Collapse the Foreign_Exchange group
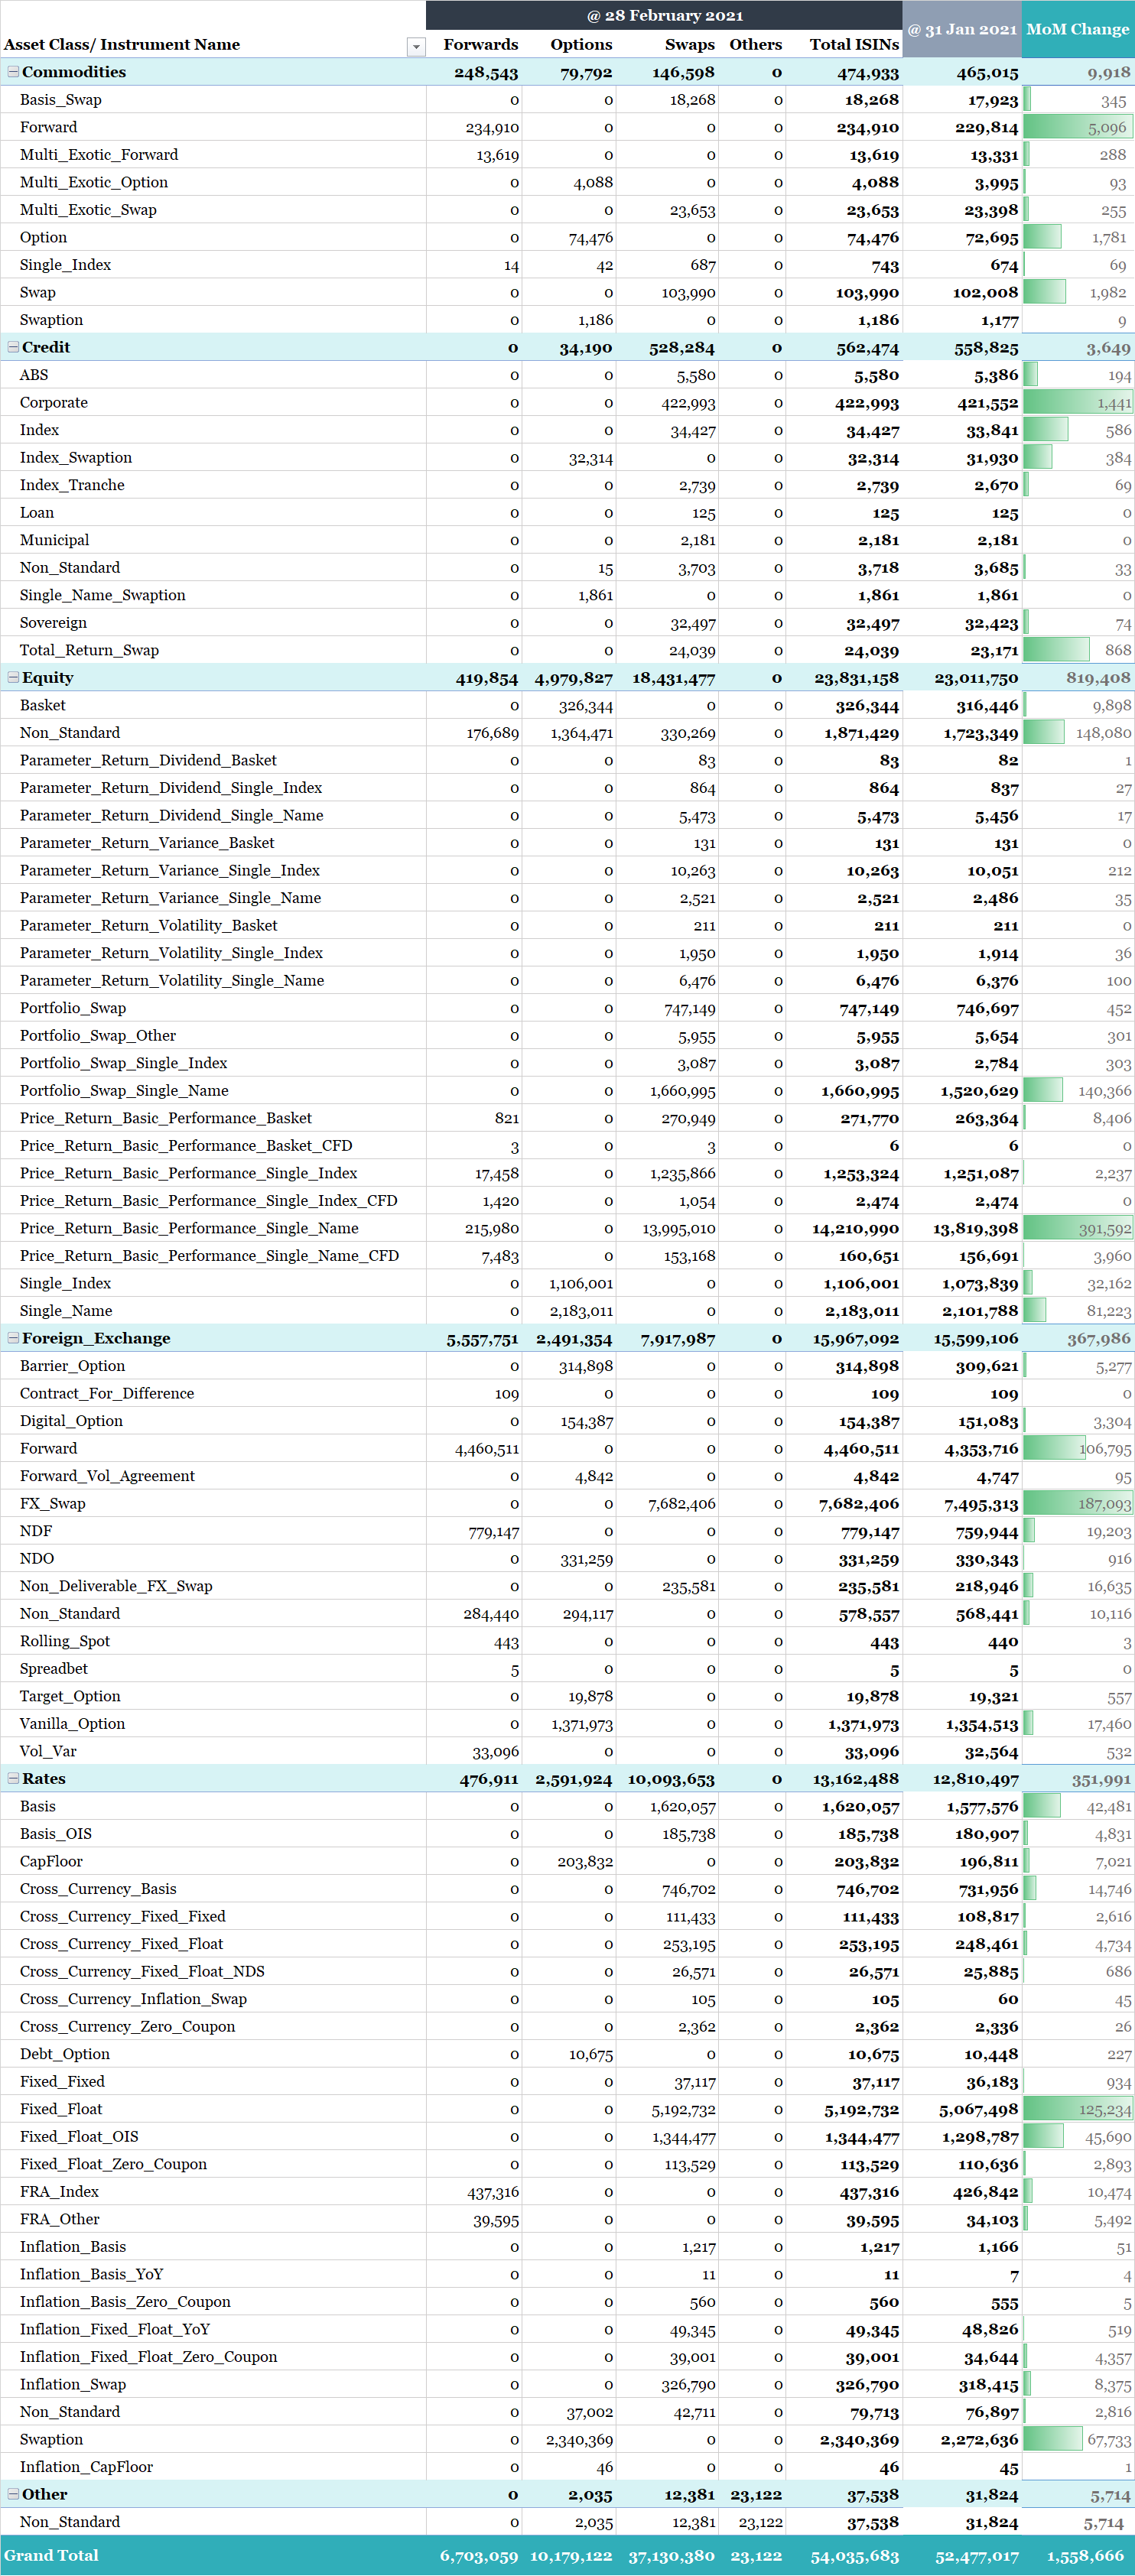 (x=13, y=1338)
